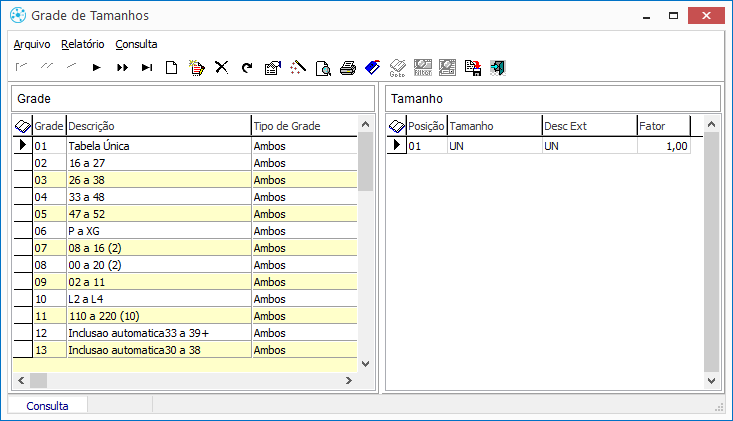Click the book icon in Grade table header
This screenshot has height=421, width=733.
click(x=23, y=126)
